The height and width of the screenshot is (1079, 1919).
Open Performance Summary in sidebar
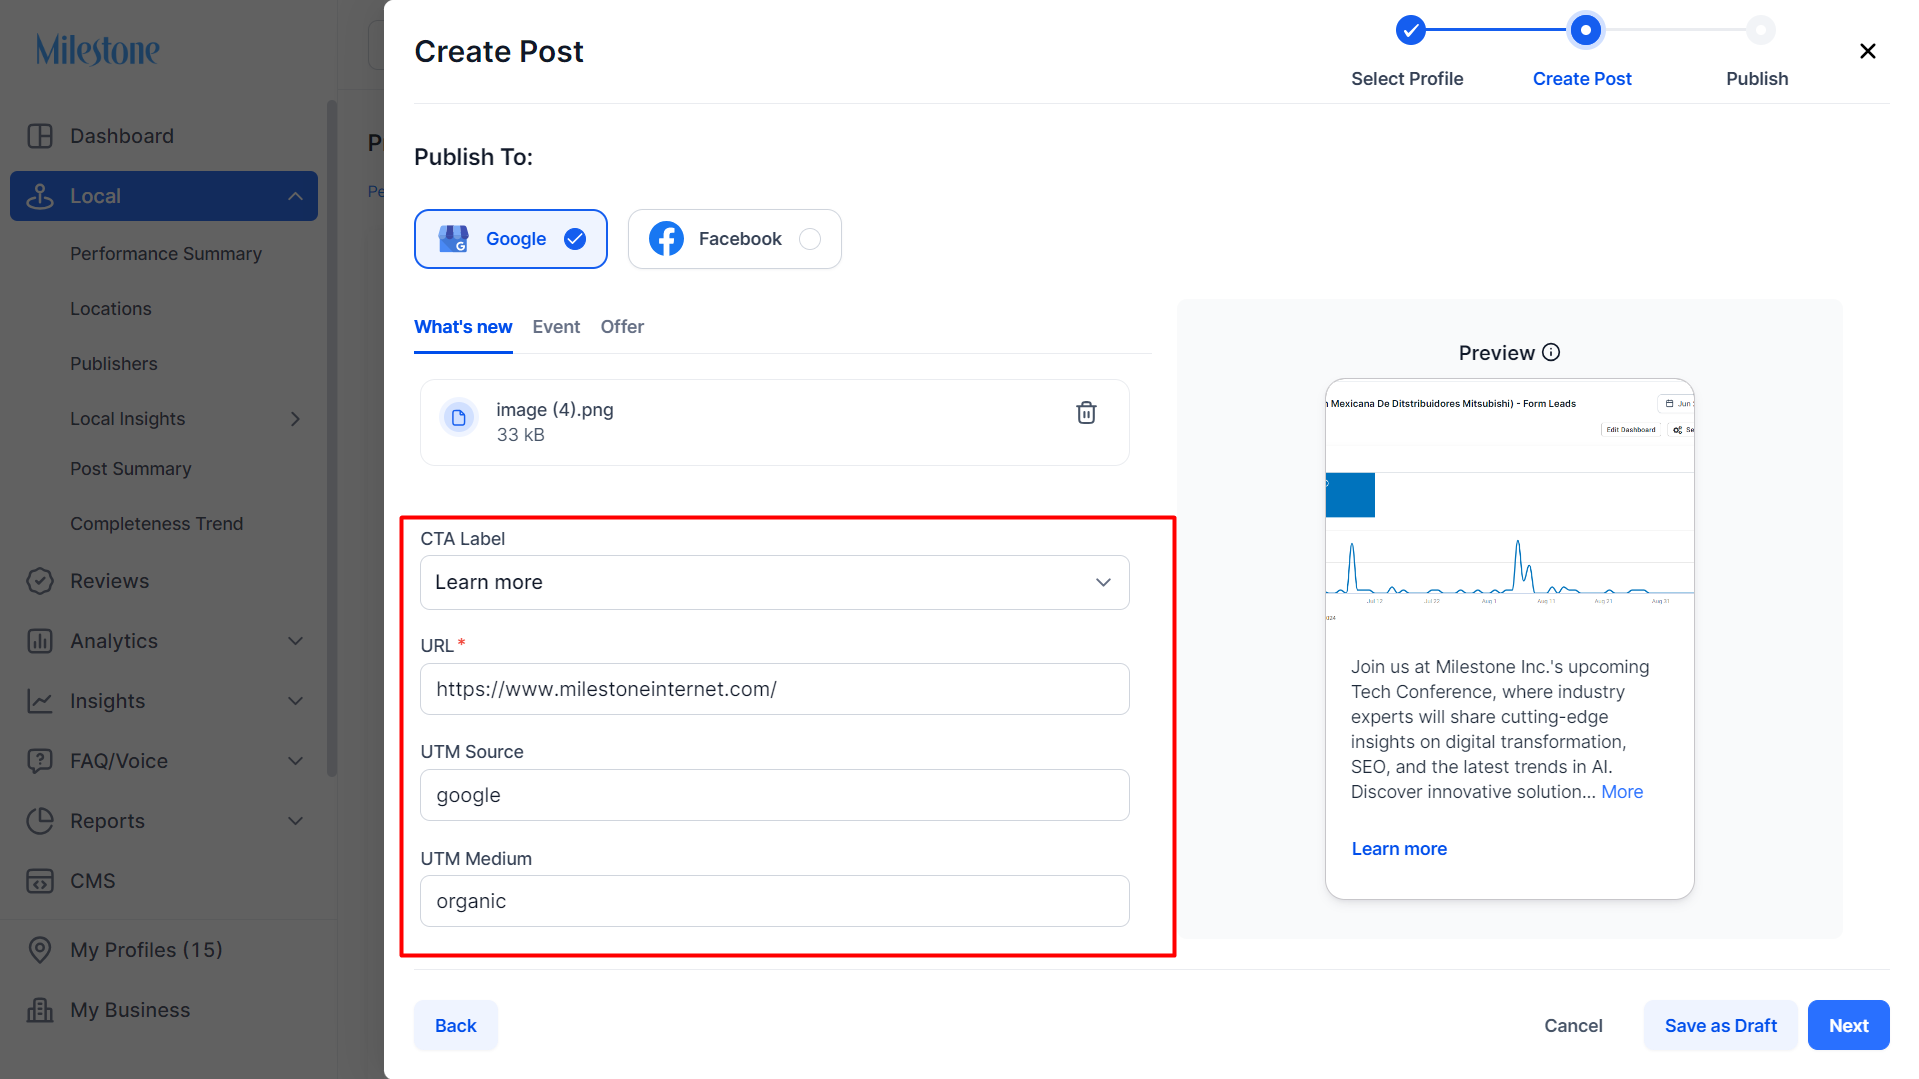[166, 254]
